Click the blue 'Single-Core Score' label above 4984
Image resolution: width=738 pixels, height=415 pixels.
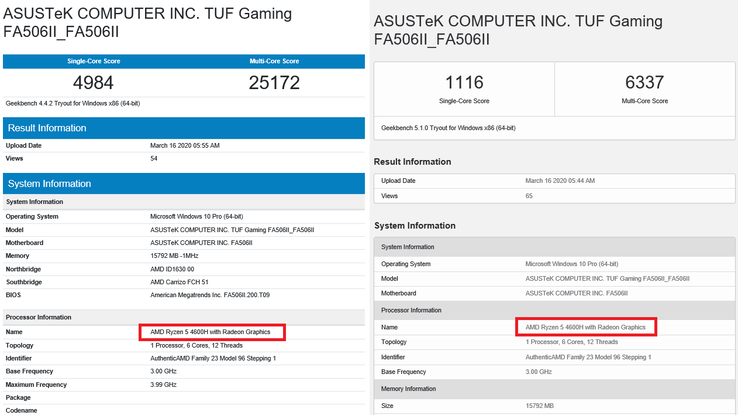click(93, 61)
